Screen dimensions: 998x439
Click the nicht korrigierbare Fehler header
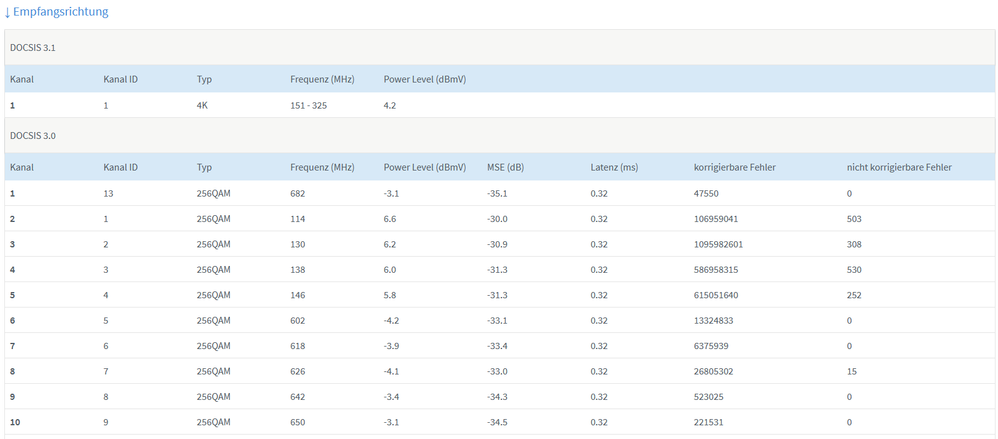[899, 167]
